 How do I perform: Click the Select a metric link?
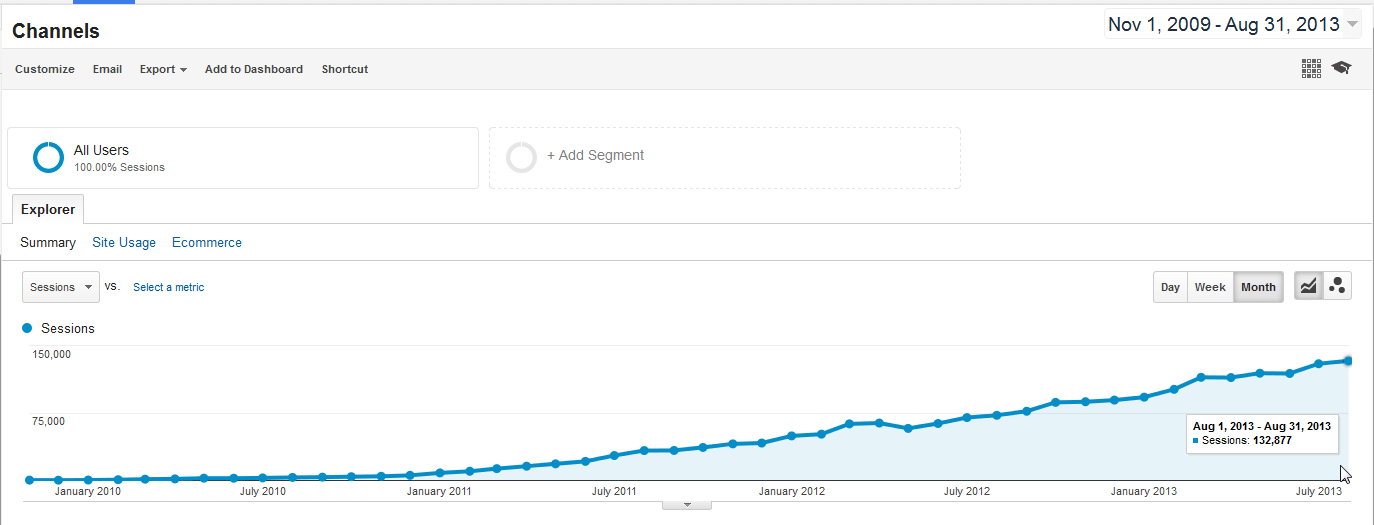click(168, 287)
